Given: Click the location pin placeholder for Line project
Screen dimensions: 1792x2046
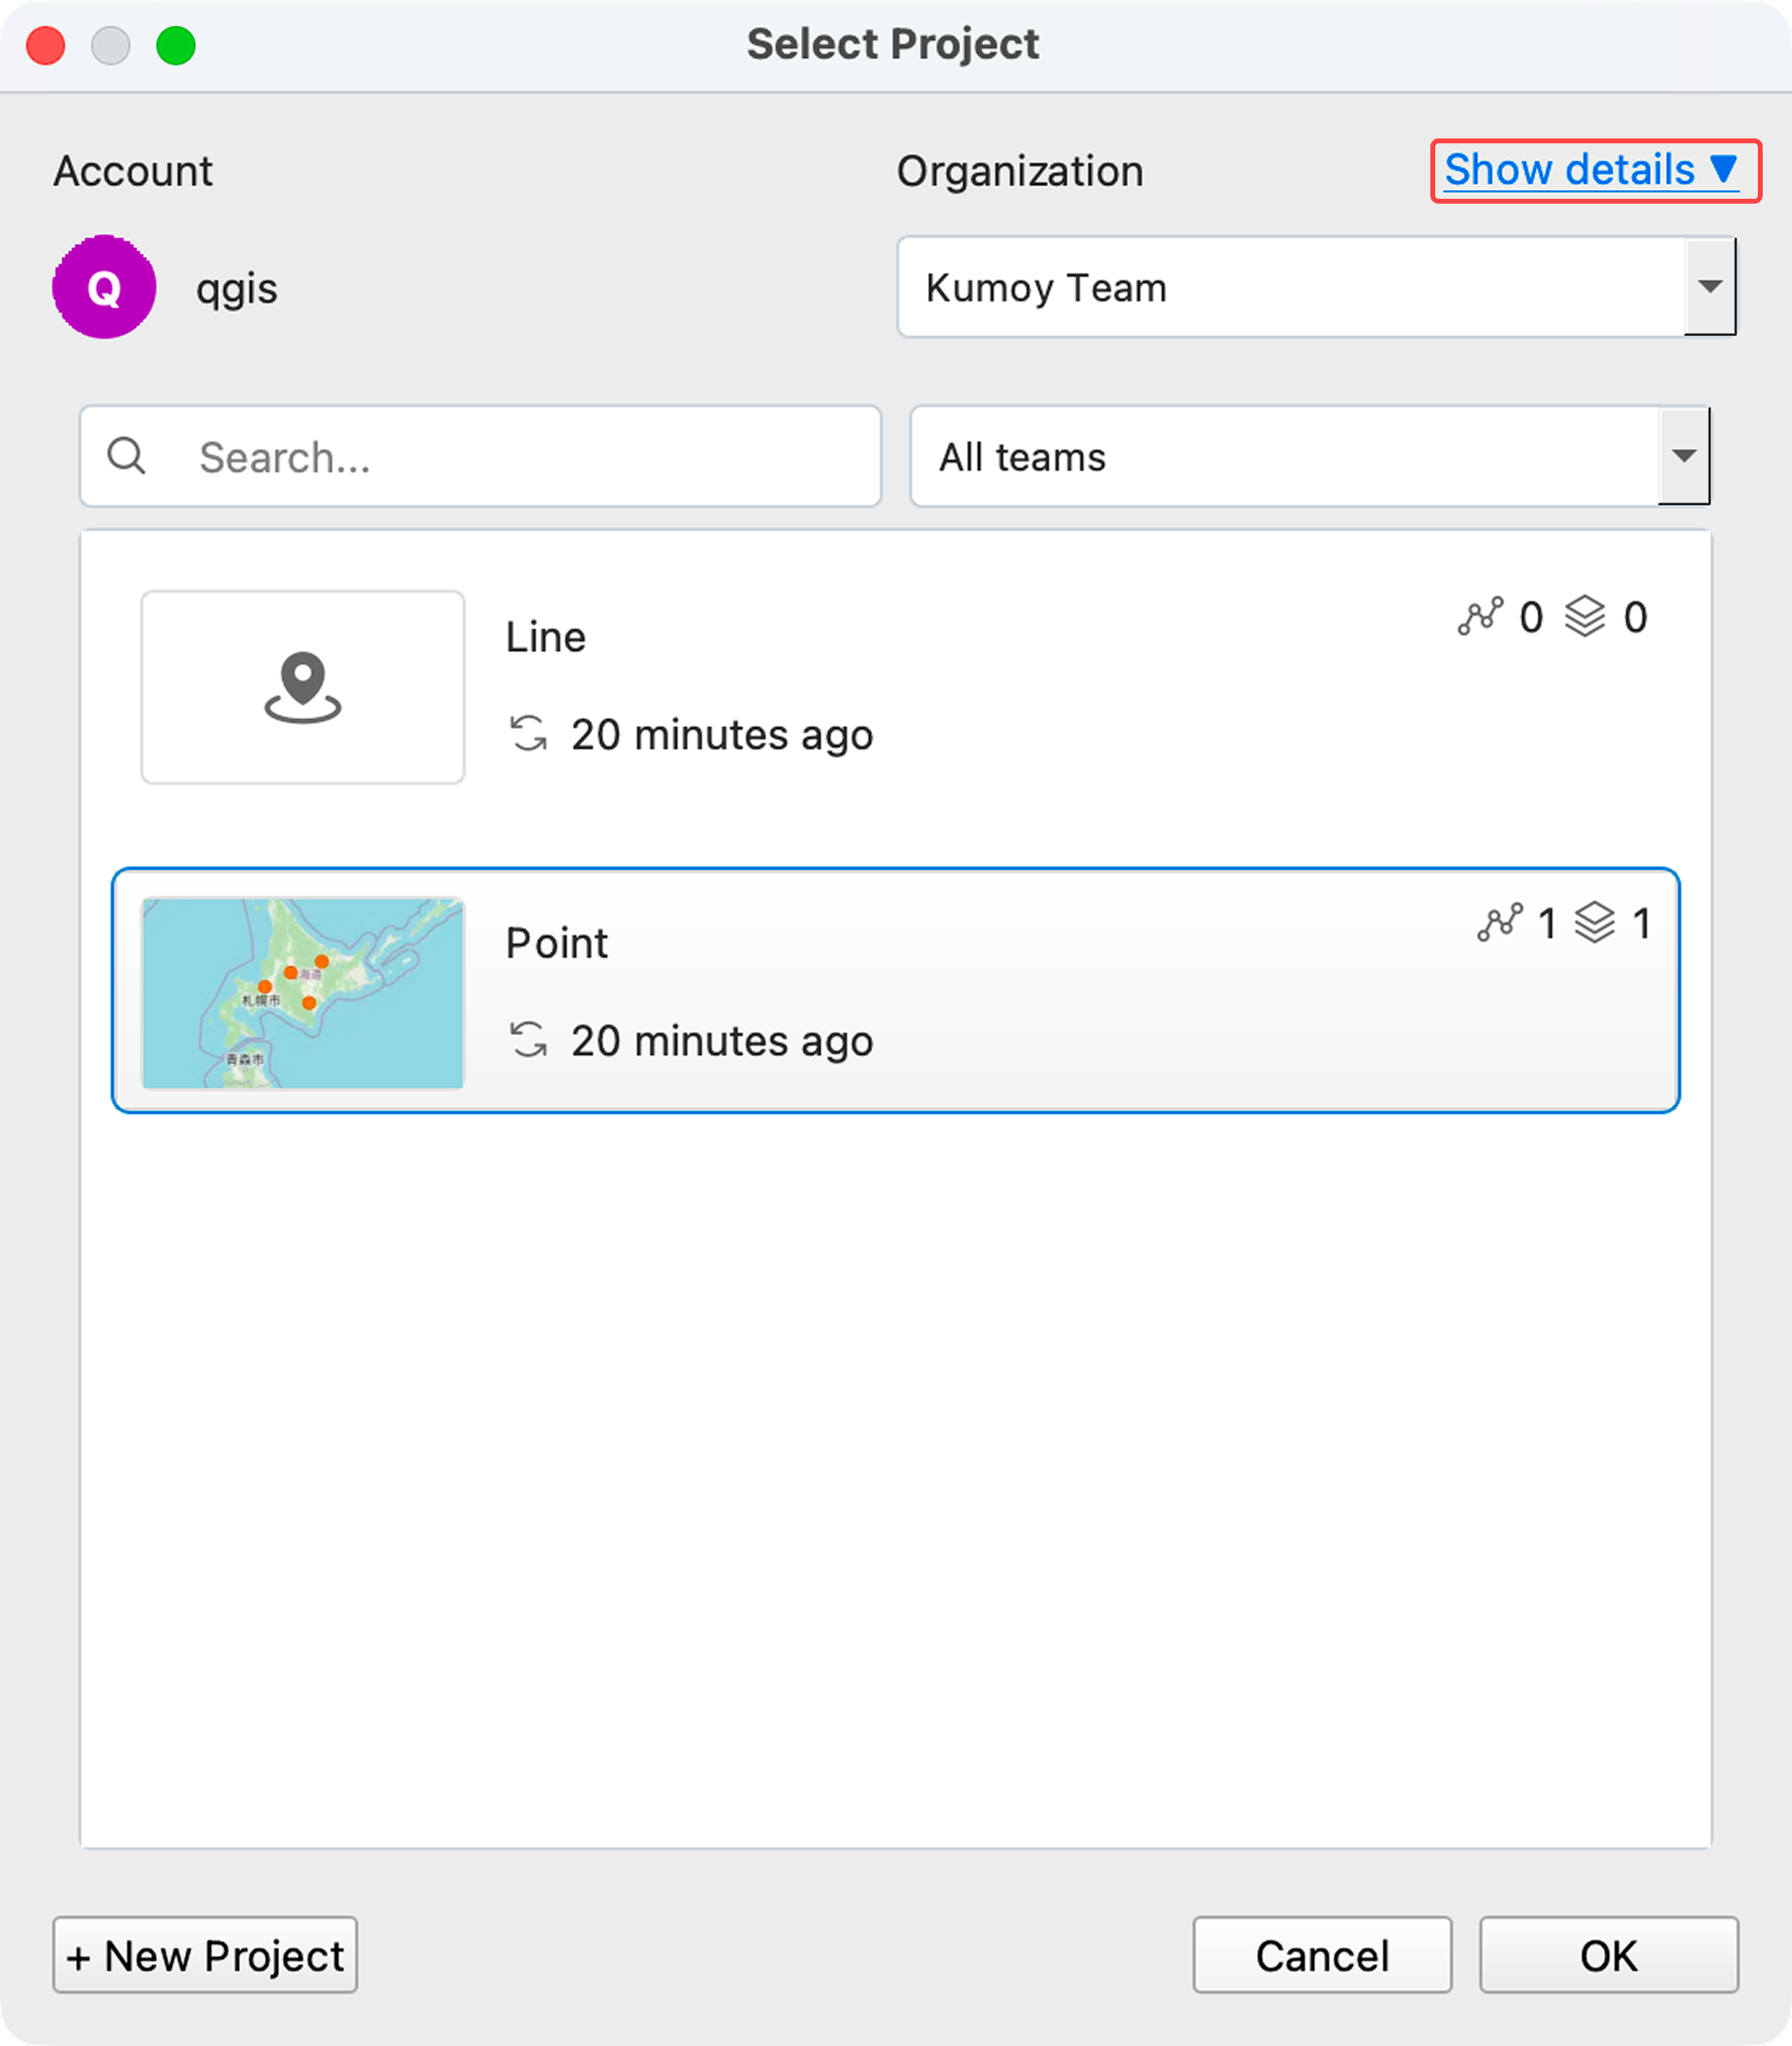Looking at the screenshot, I should pos(302,688).
